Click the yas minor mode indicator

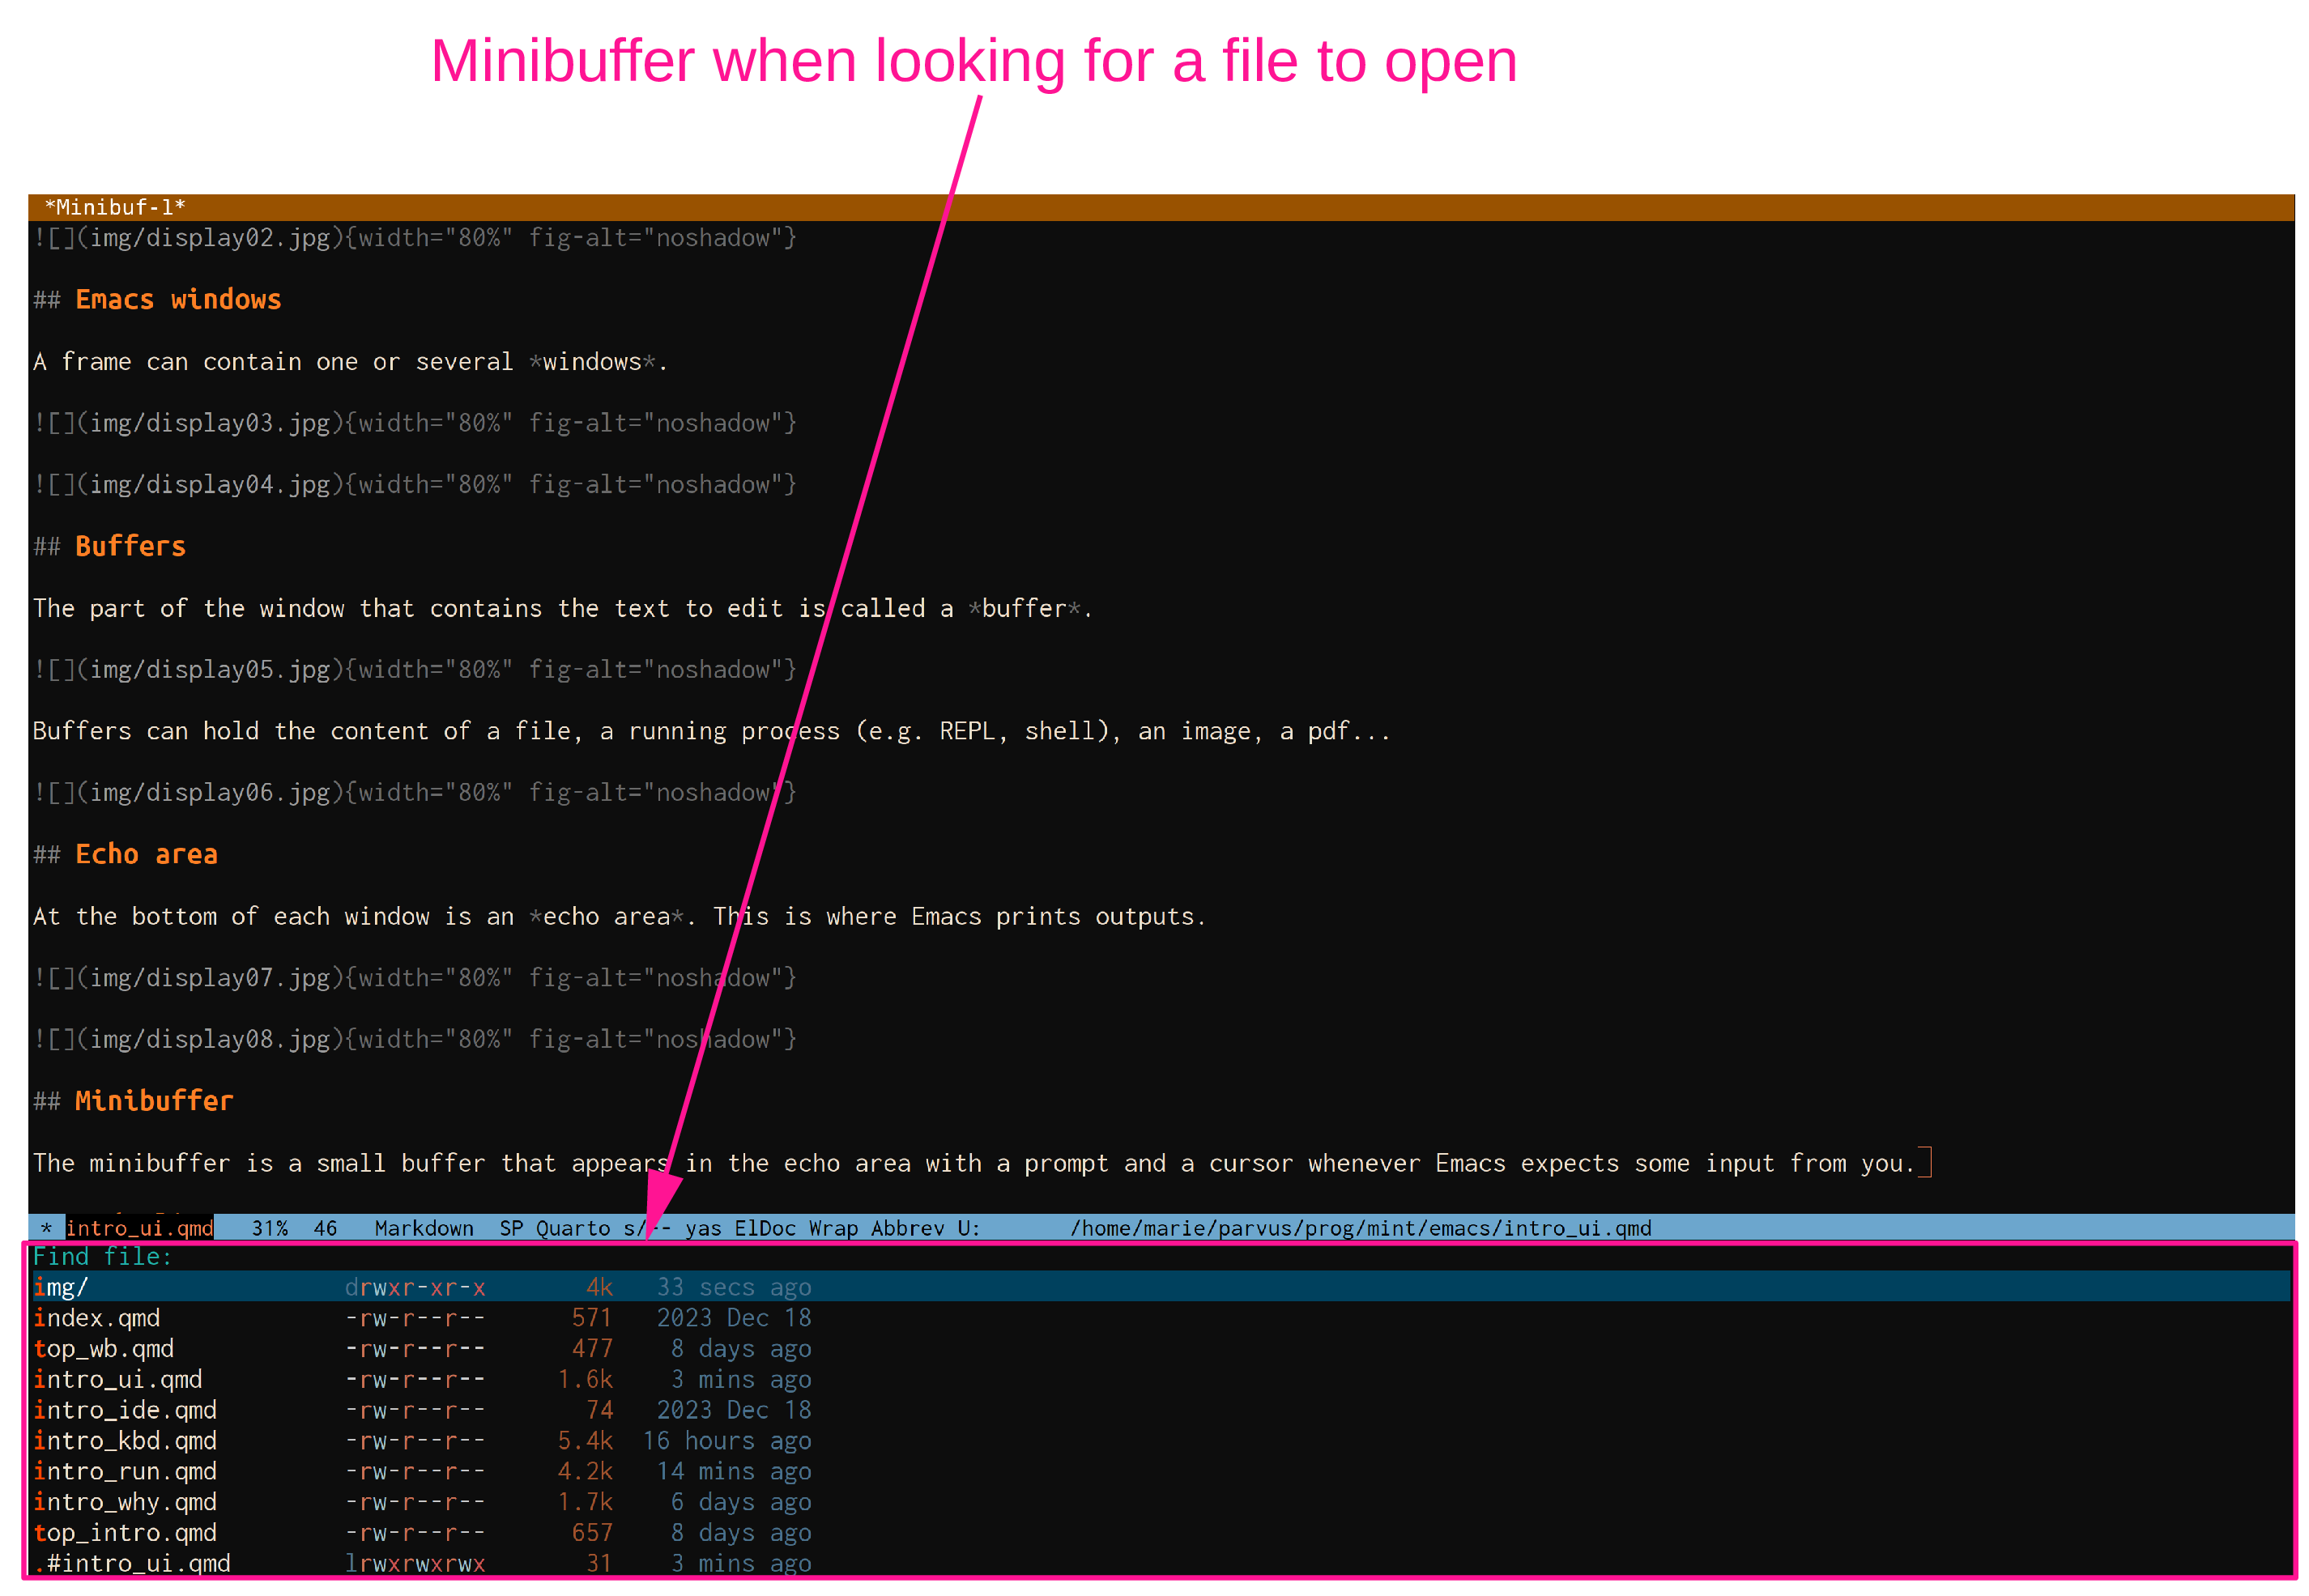pos(703,1228)
